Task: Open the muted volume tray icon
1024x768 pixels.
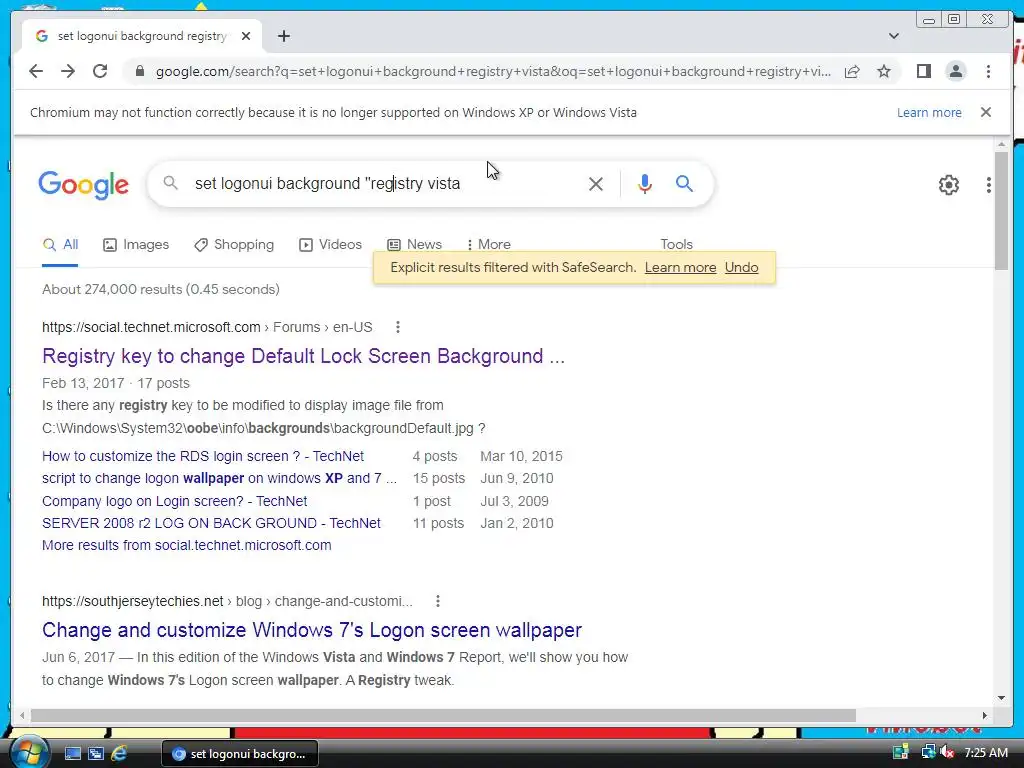Action: pyautogui.click(x=946, y=752)
